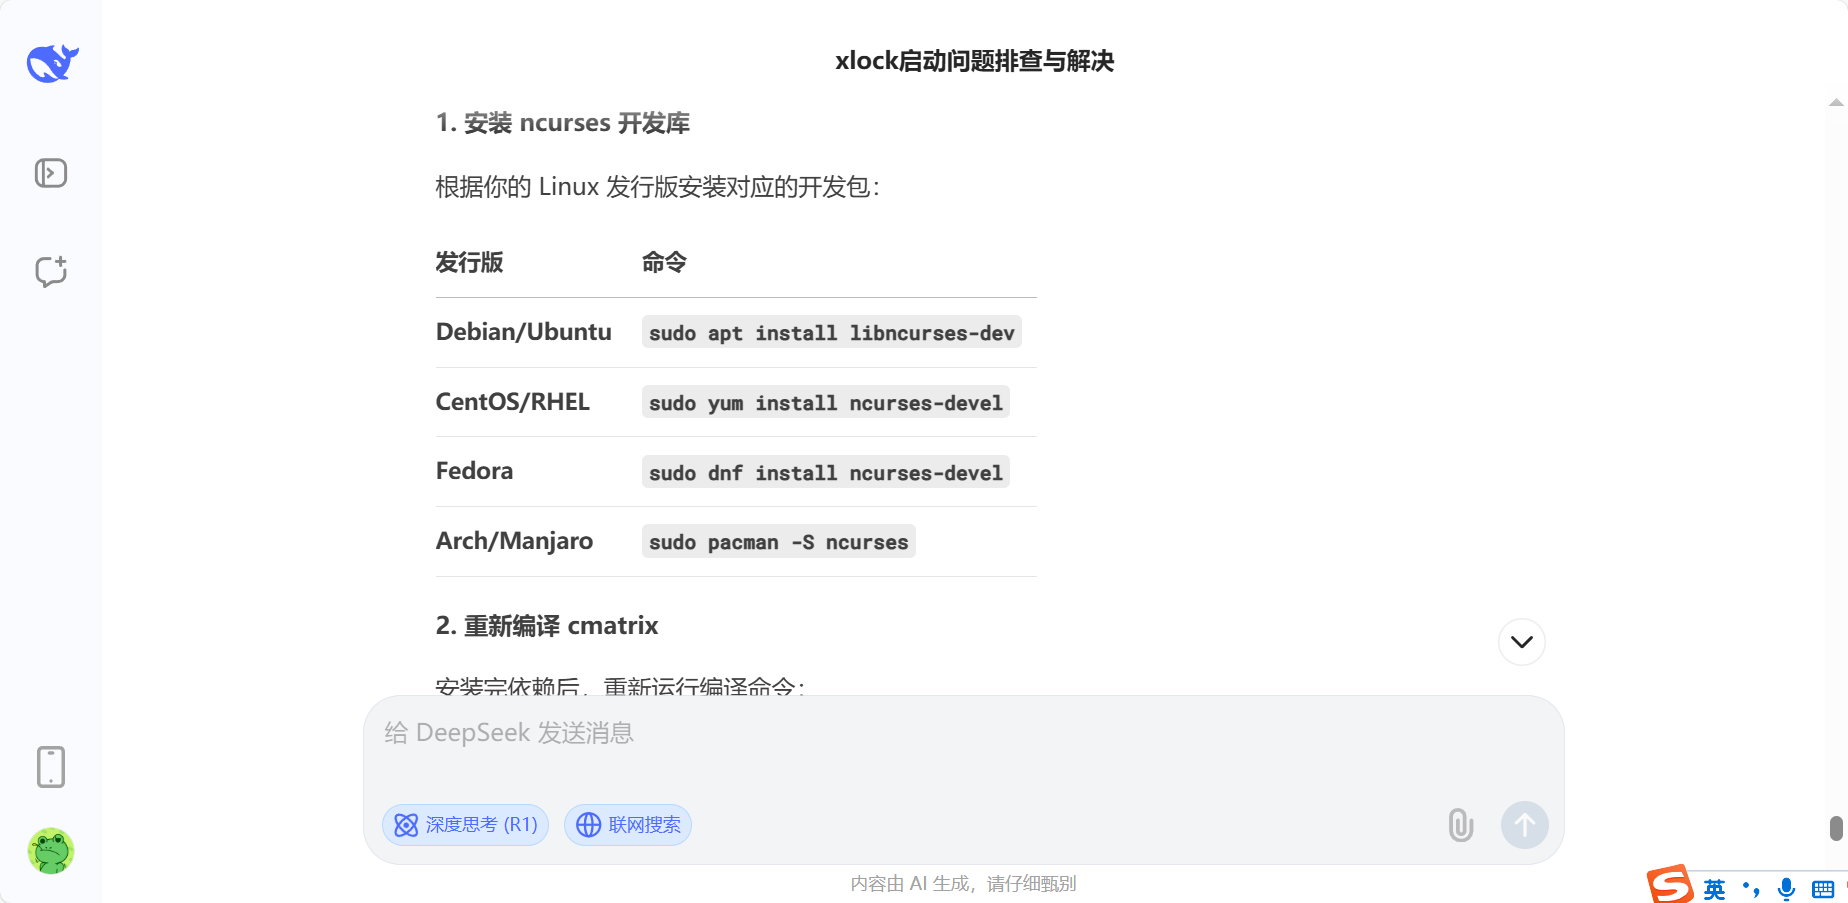
Task: Toggle 联网搜索 web search mode
Action: [628, 825]
